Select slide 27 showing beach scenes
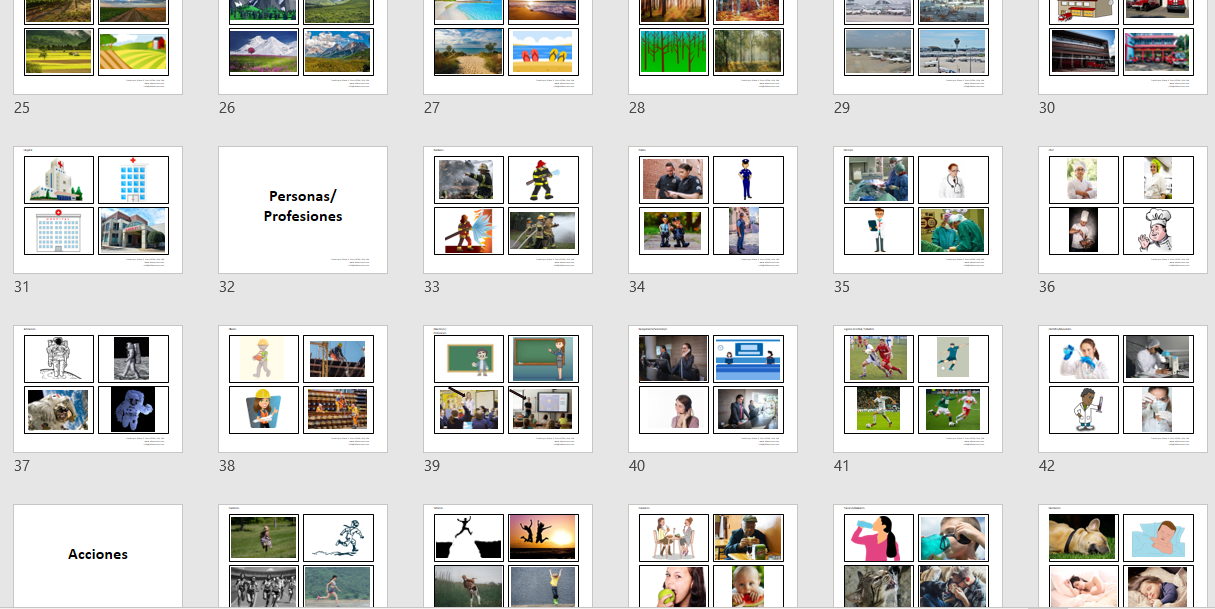Screen dimensions: 1215x609 [508, 45]
